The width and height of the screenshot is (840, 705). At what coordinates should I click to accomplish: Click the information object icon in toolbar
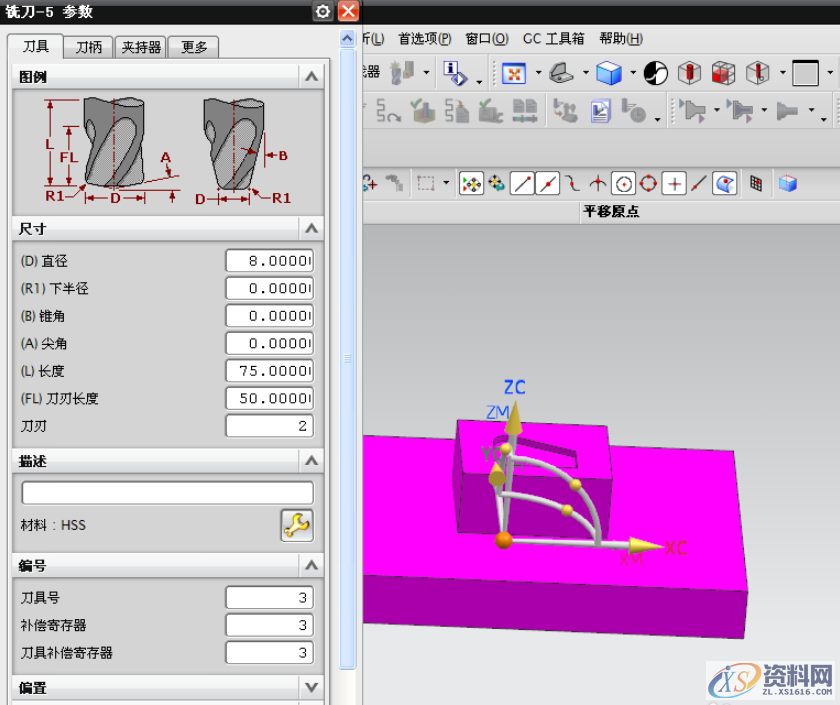(x=453, y=73)
